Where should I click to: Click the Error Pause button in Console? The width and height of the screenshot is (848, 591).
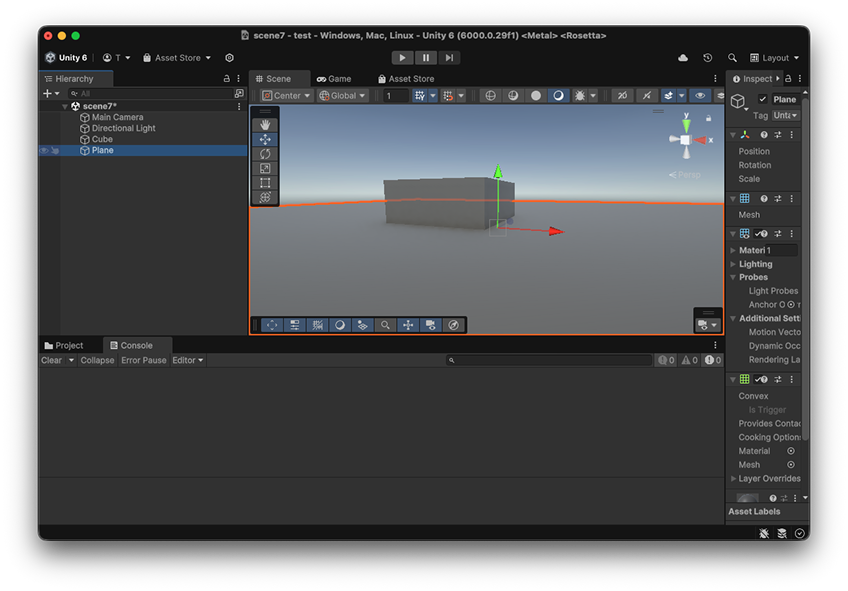pos(144,360)
